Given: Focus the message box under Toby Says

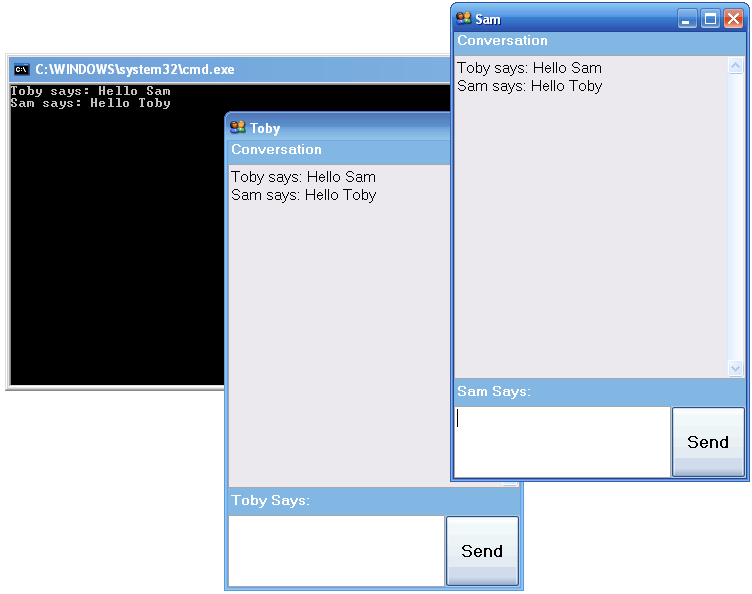Looking at the screenshot, I should pos(336,550).
